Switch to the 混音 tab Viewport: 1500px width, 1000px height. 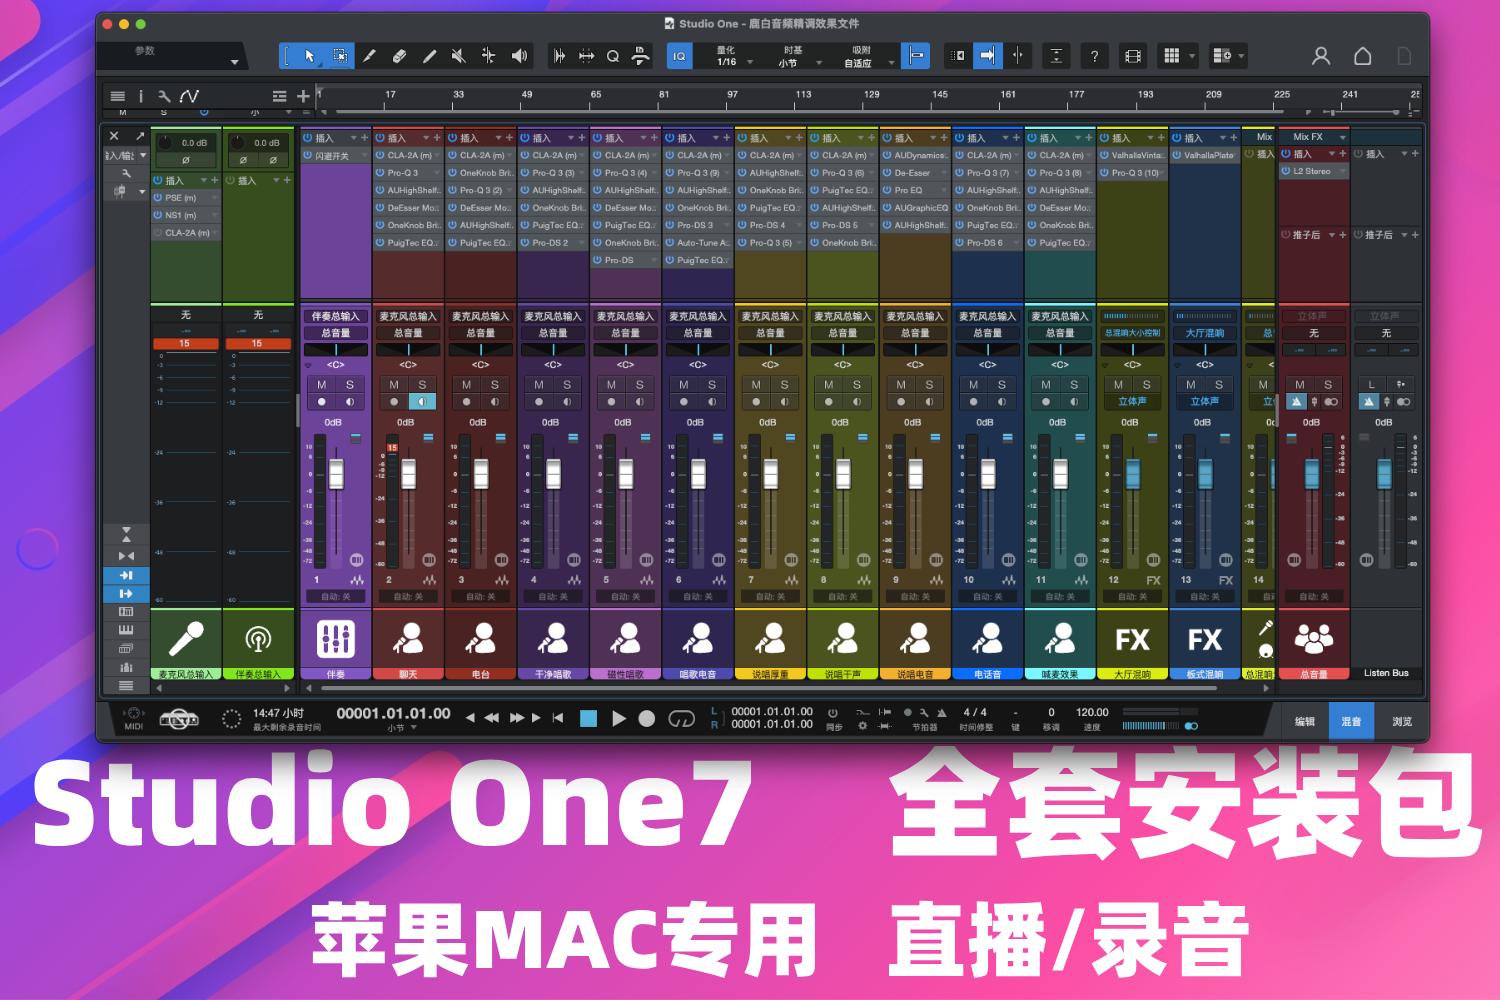[1351, 721]
